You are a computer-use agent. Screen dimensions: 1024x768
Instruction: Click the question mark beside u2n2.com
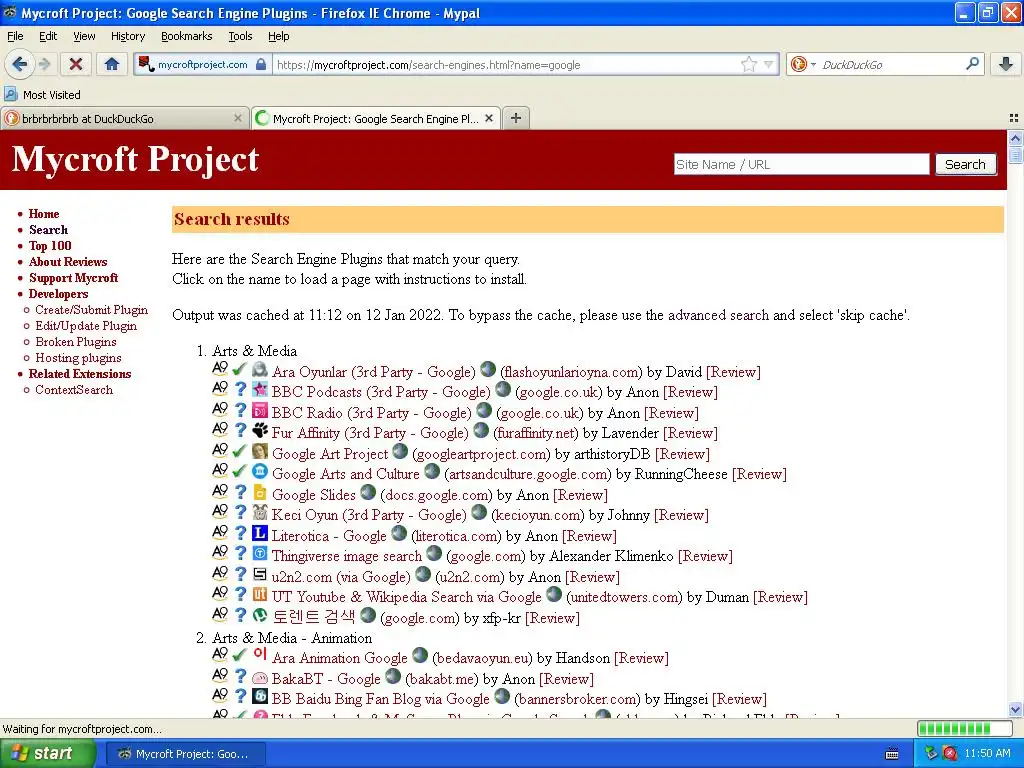(240, 575)
